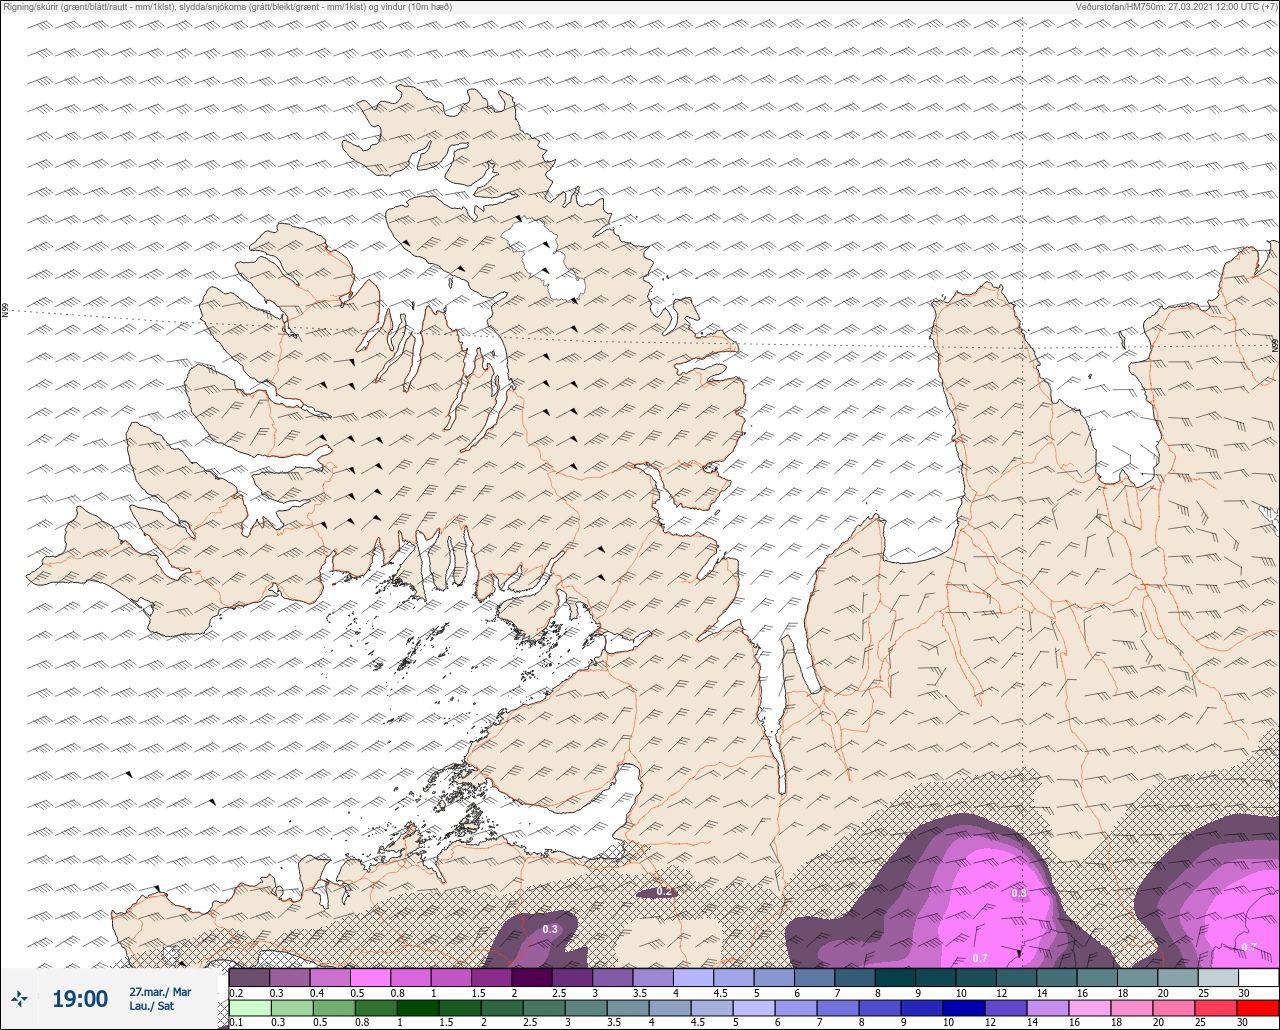Click the 0.2 precipitation value on the map
The height and width of the screenshot is (1030, 1280).
pos(664,891)
